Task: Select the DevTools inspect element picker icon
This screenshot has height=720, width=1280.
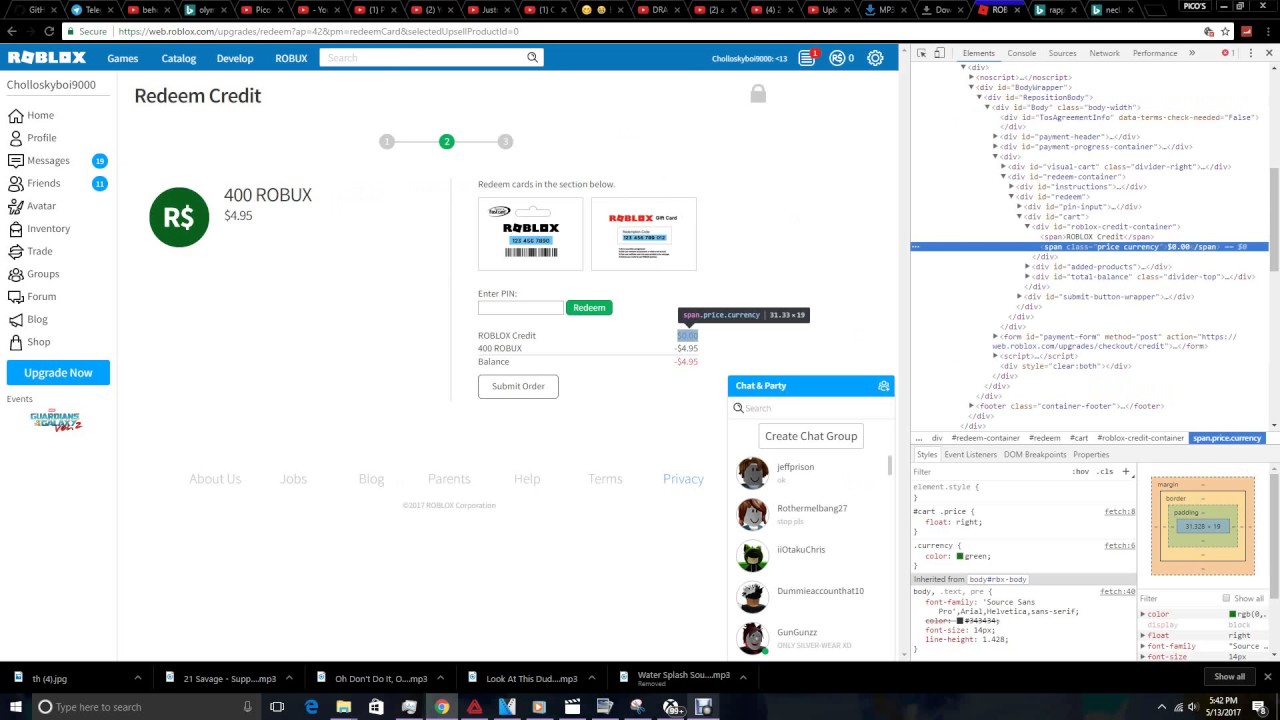Action: [x=922, y=53]
